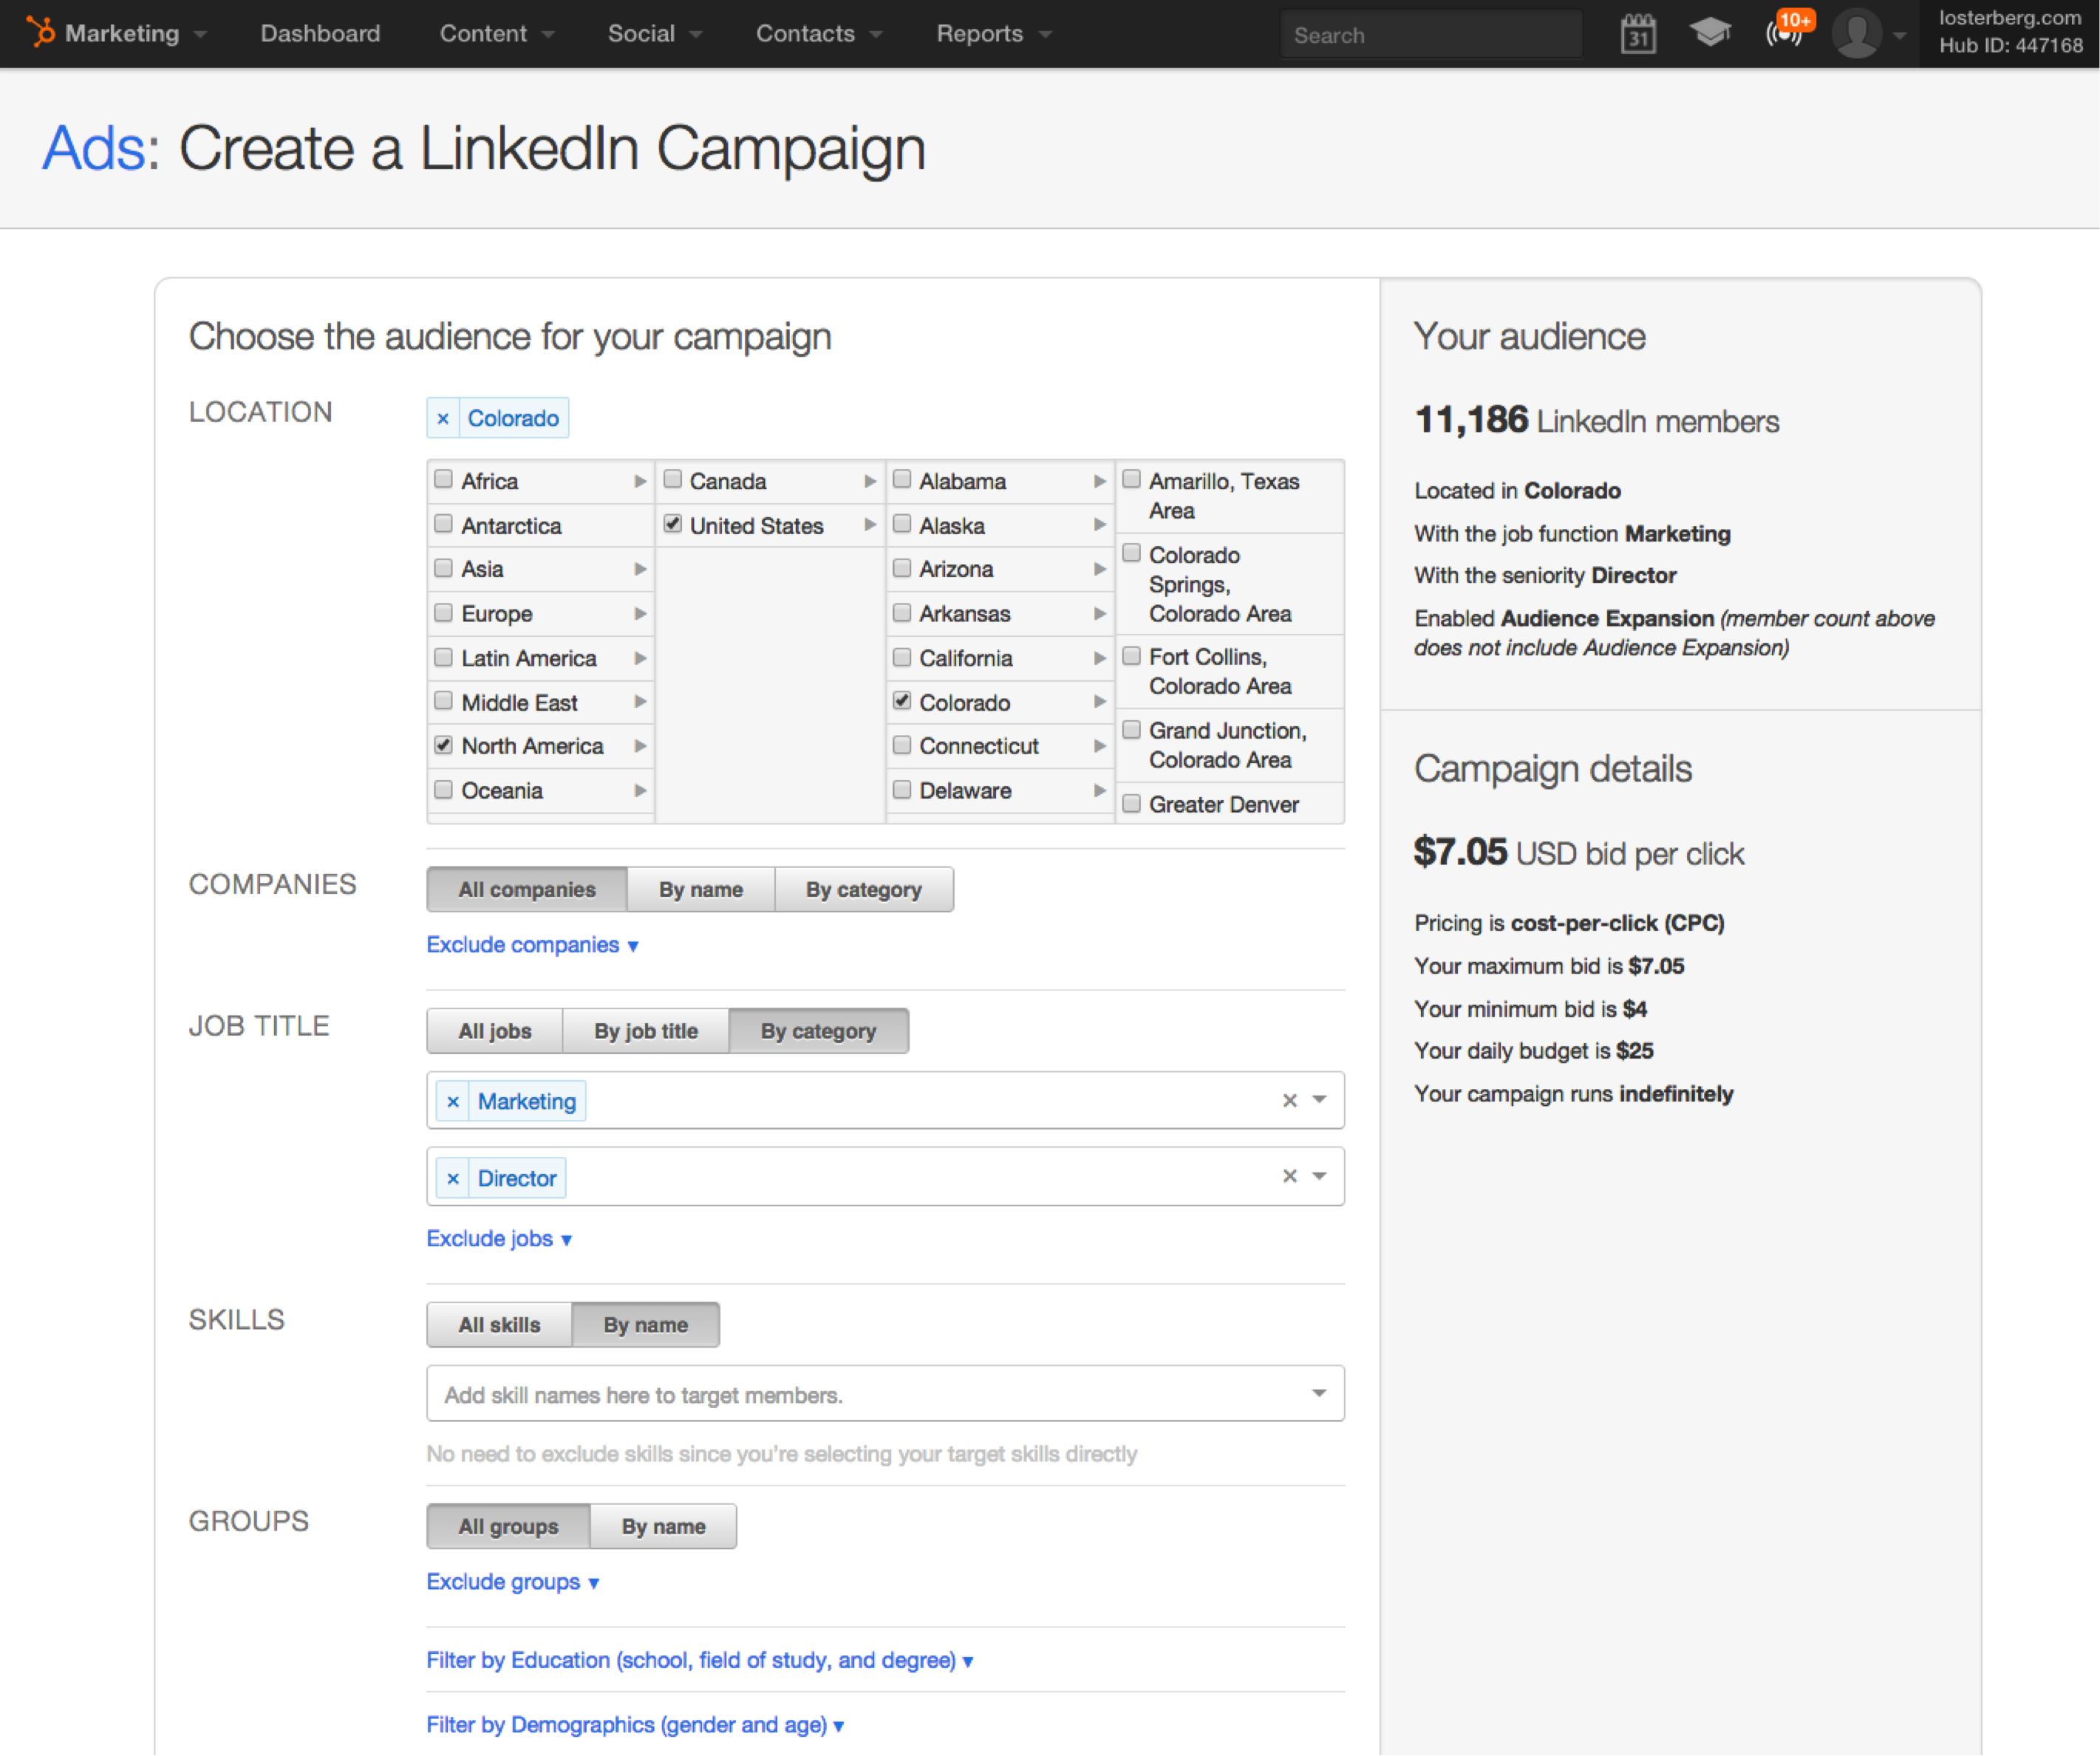Uncheck the North America checkbox

443,745
